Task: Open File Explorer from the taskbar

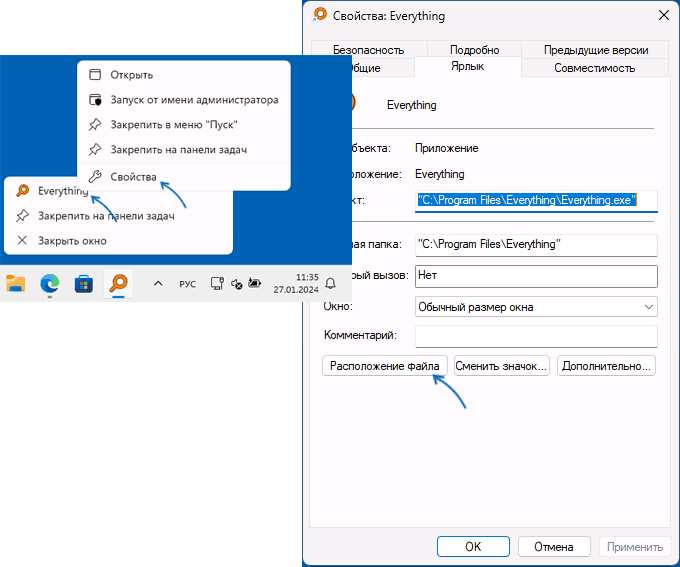Action: 16,284
